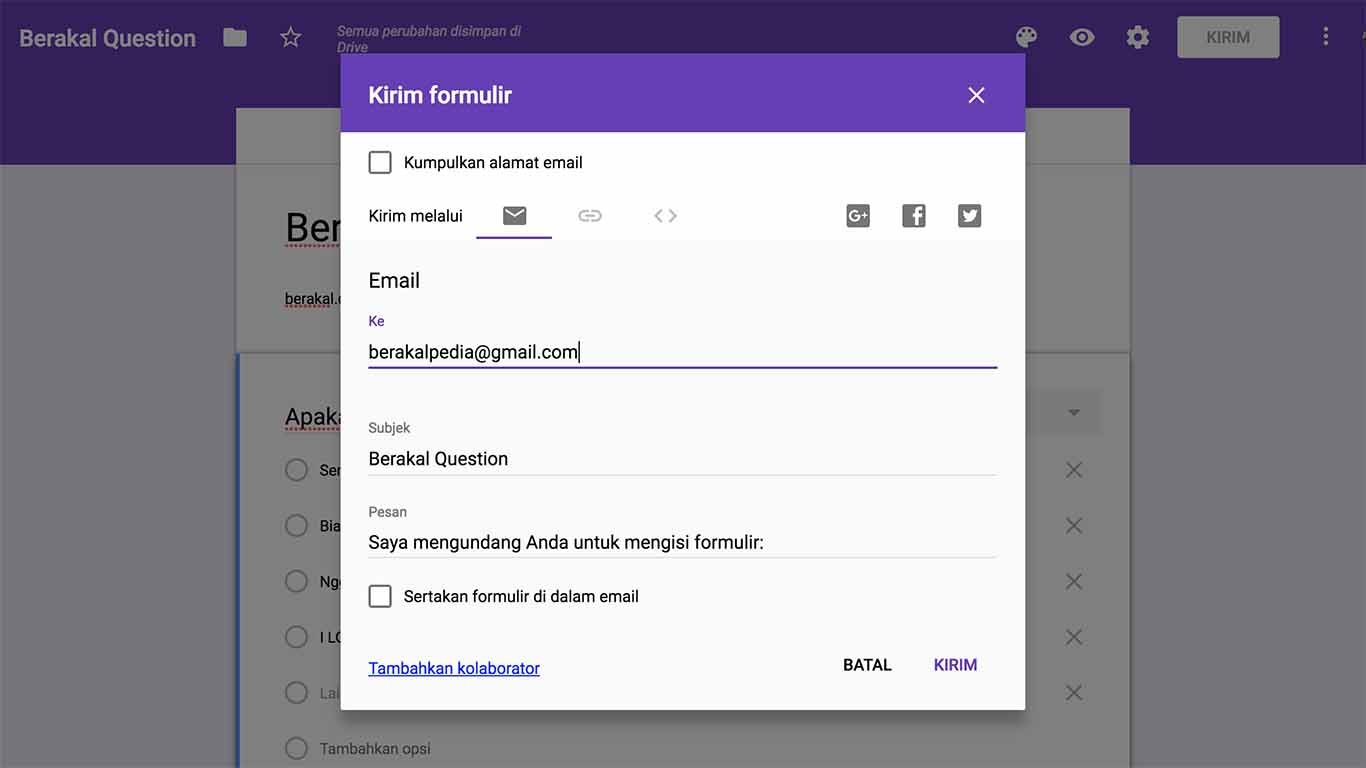Select the fifth answer option radio button
Viewport: 1366px width, 768px height.
point(296,693)
